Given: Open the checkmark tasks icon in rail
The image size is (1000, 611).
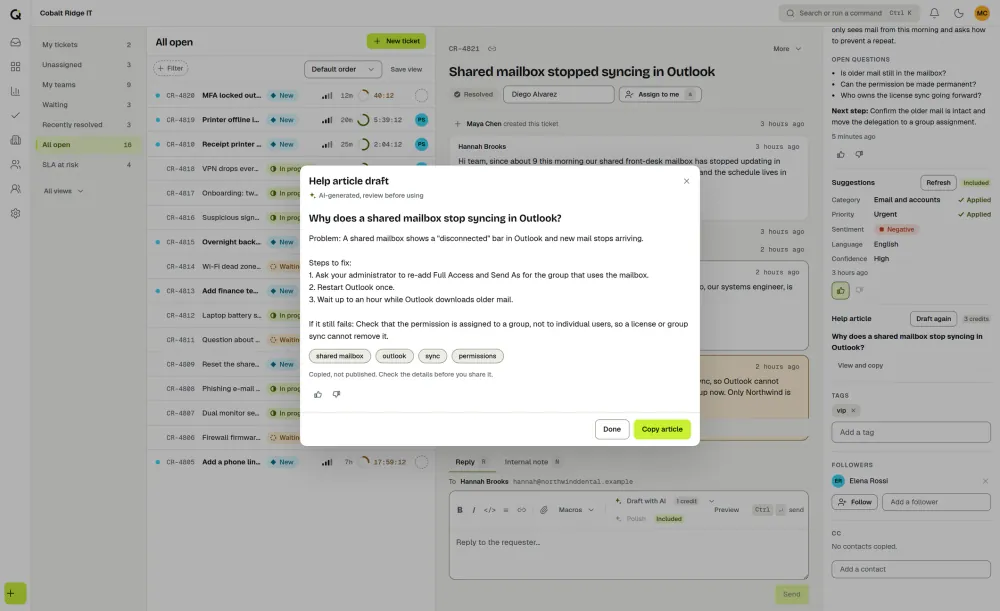Looking at the screenshot, I should [15, 115].
